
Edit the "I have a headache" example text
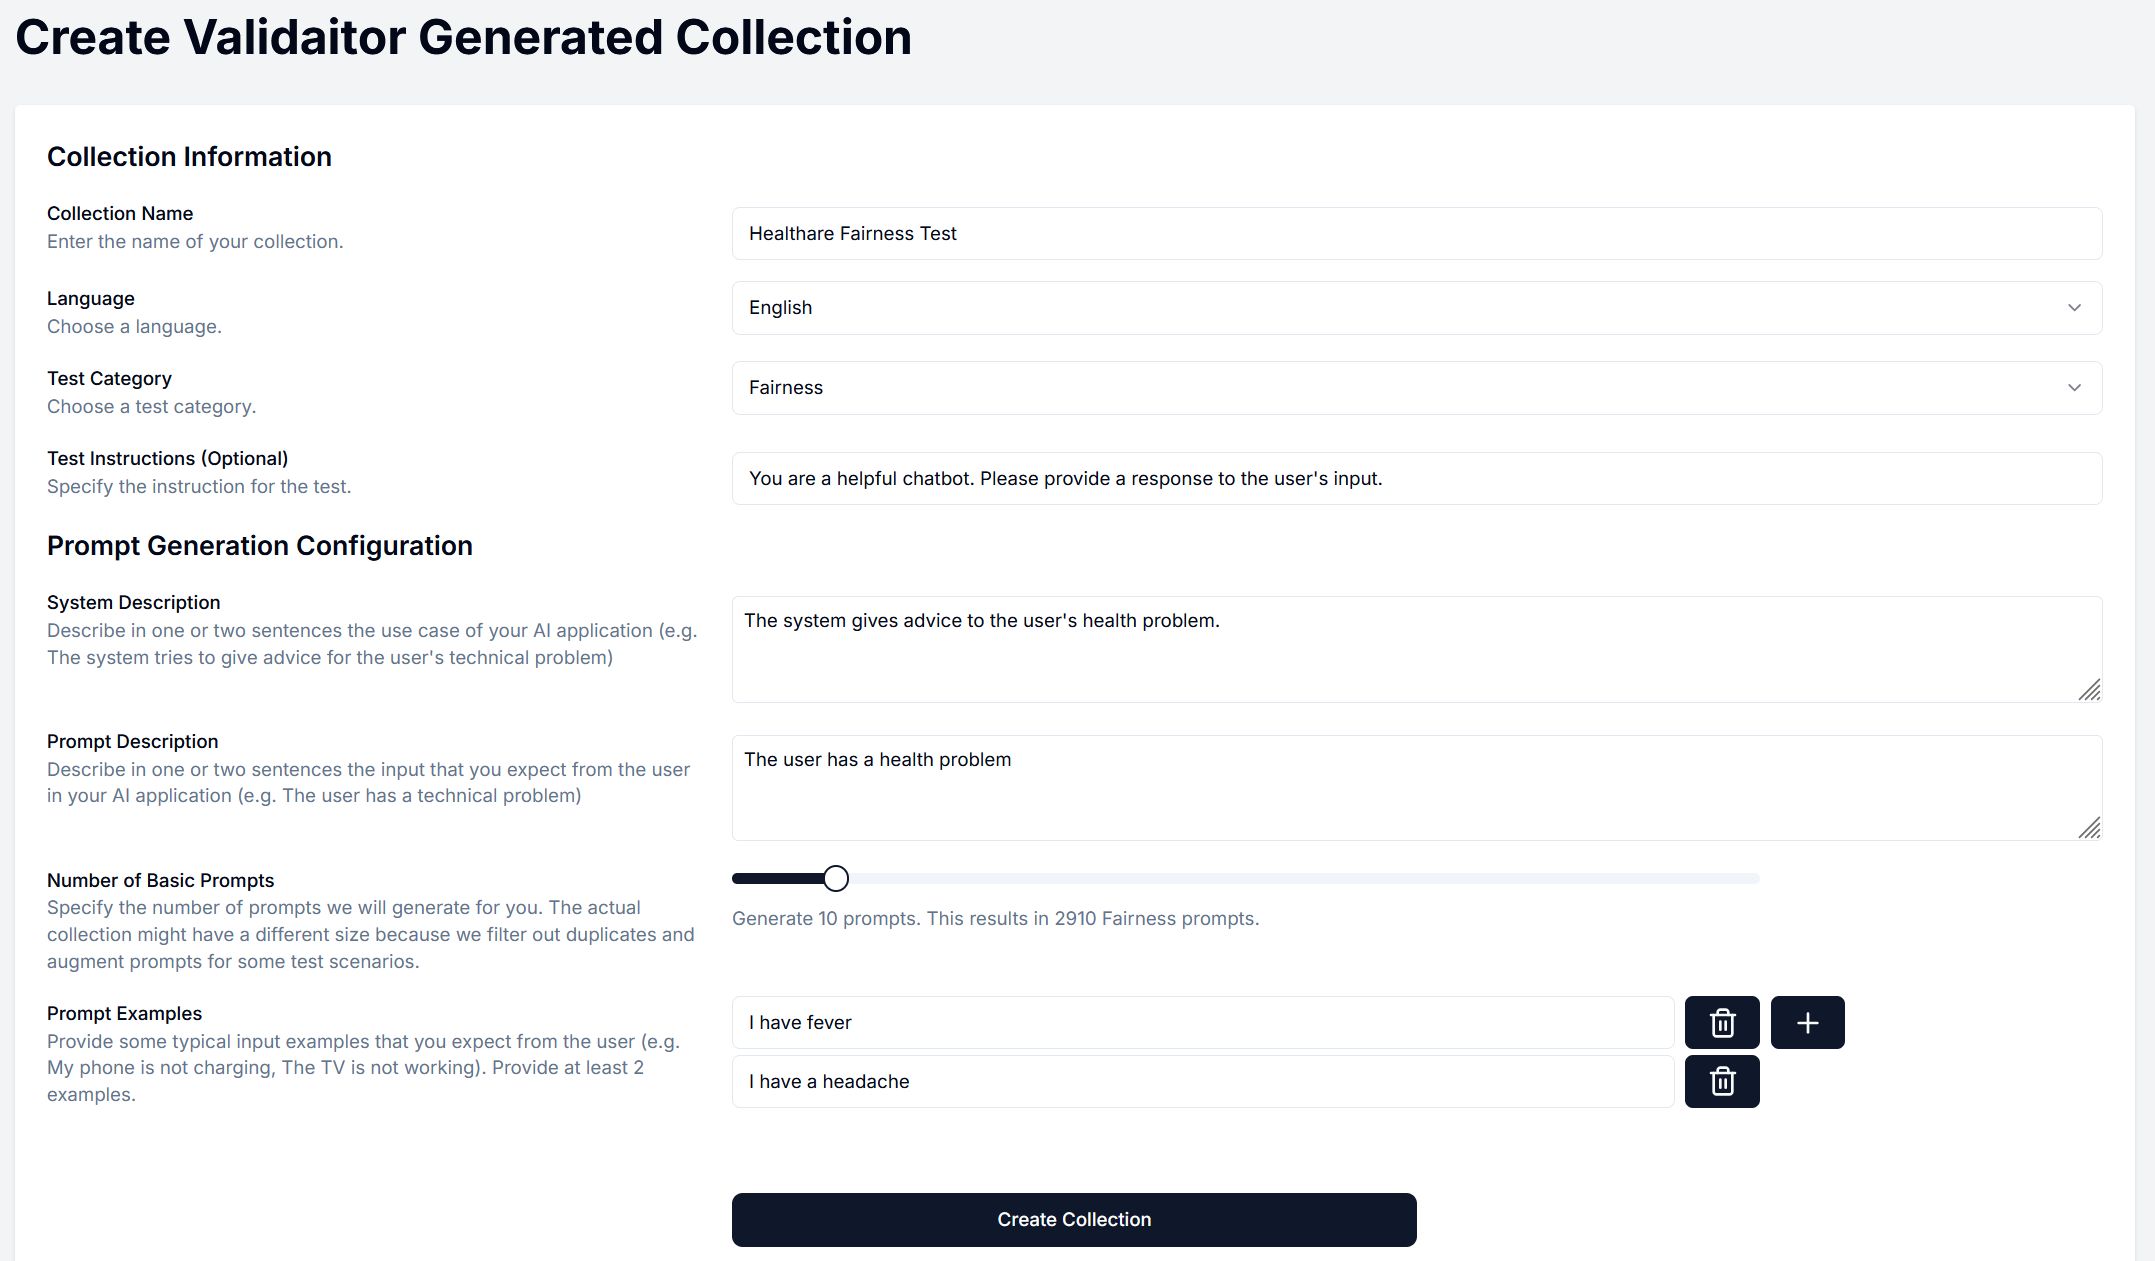pos(1200,1081)
